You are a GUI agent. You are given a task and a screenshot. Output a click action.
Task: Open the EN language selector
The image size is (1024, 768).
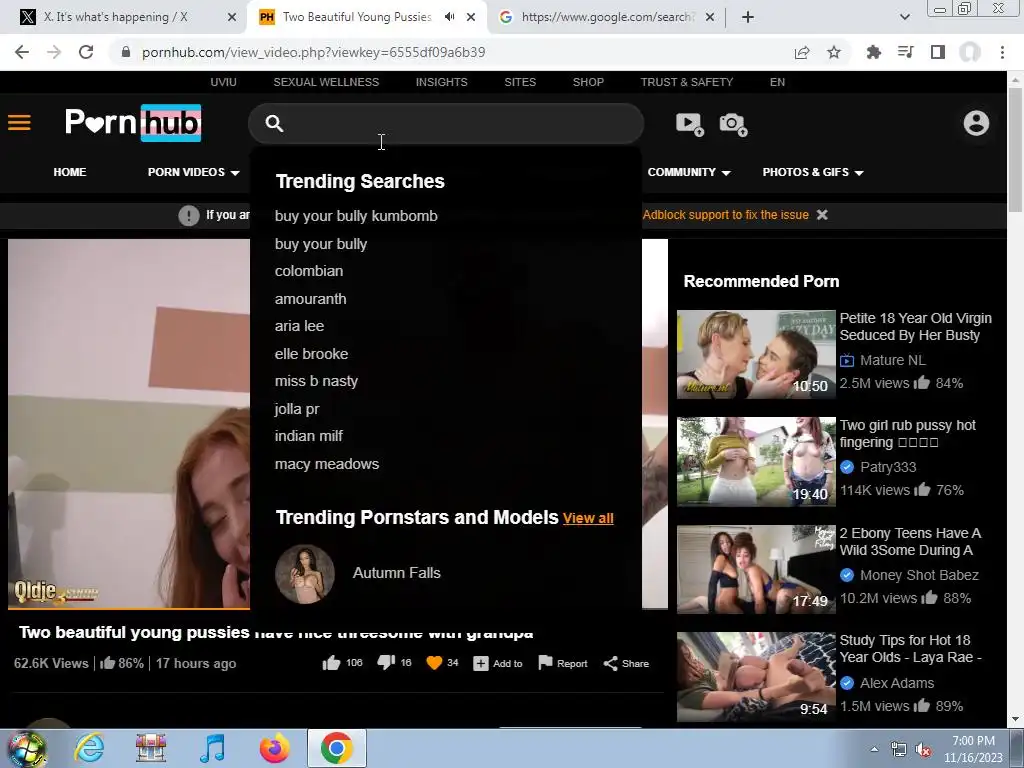pyautogui.click(x=777, y=82)
